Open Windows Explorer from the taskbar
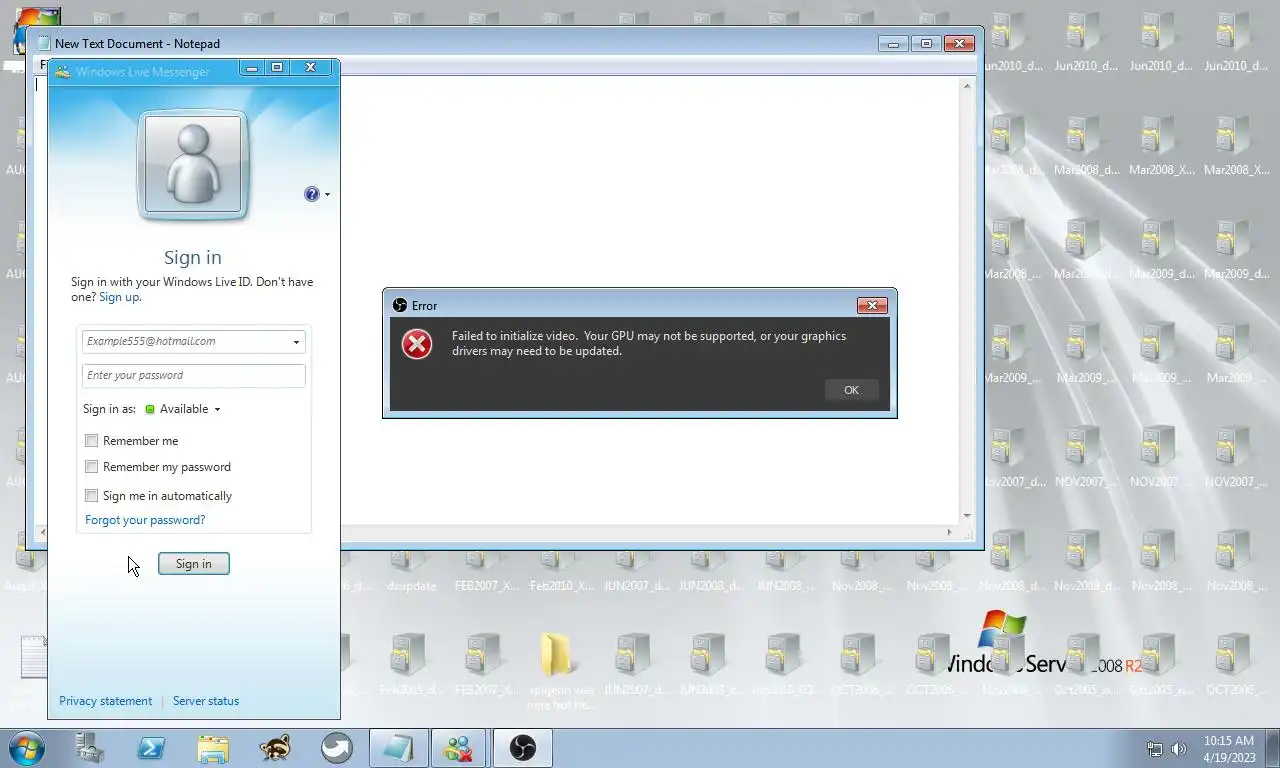 coord(213,748)
